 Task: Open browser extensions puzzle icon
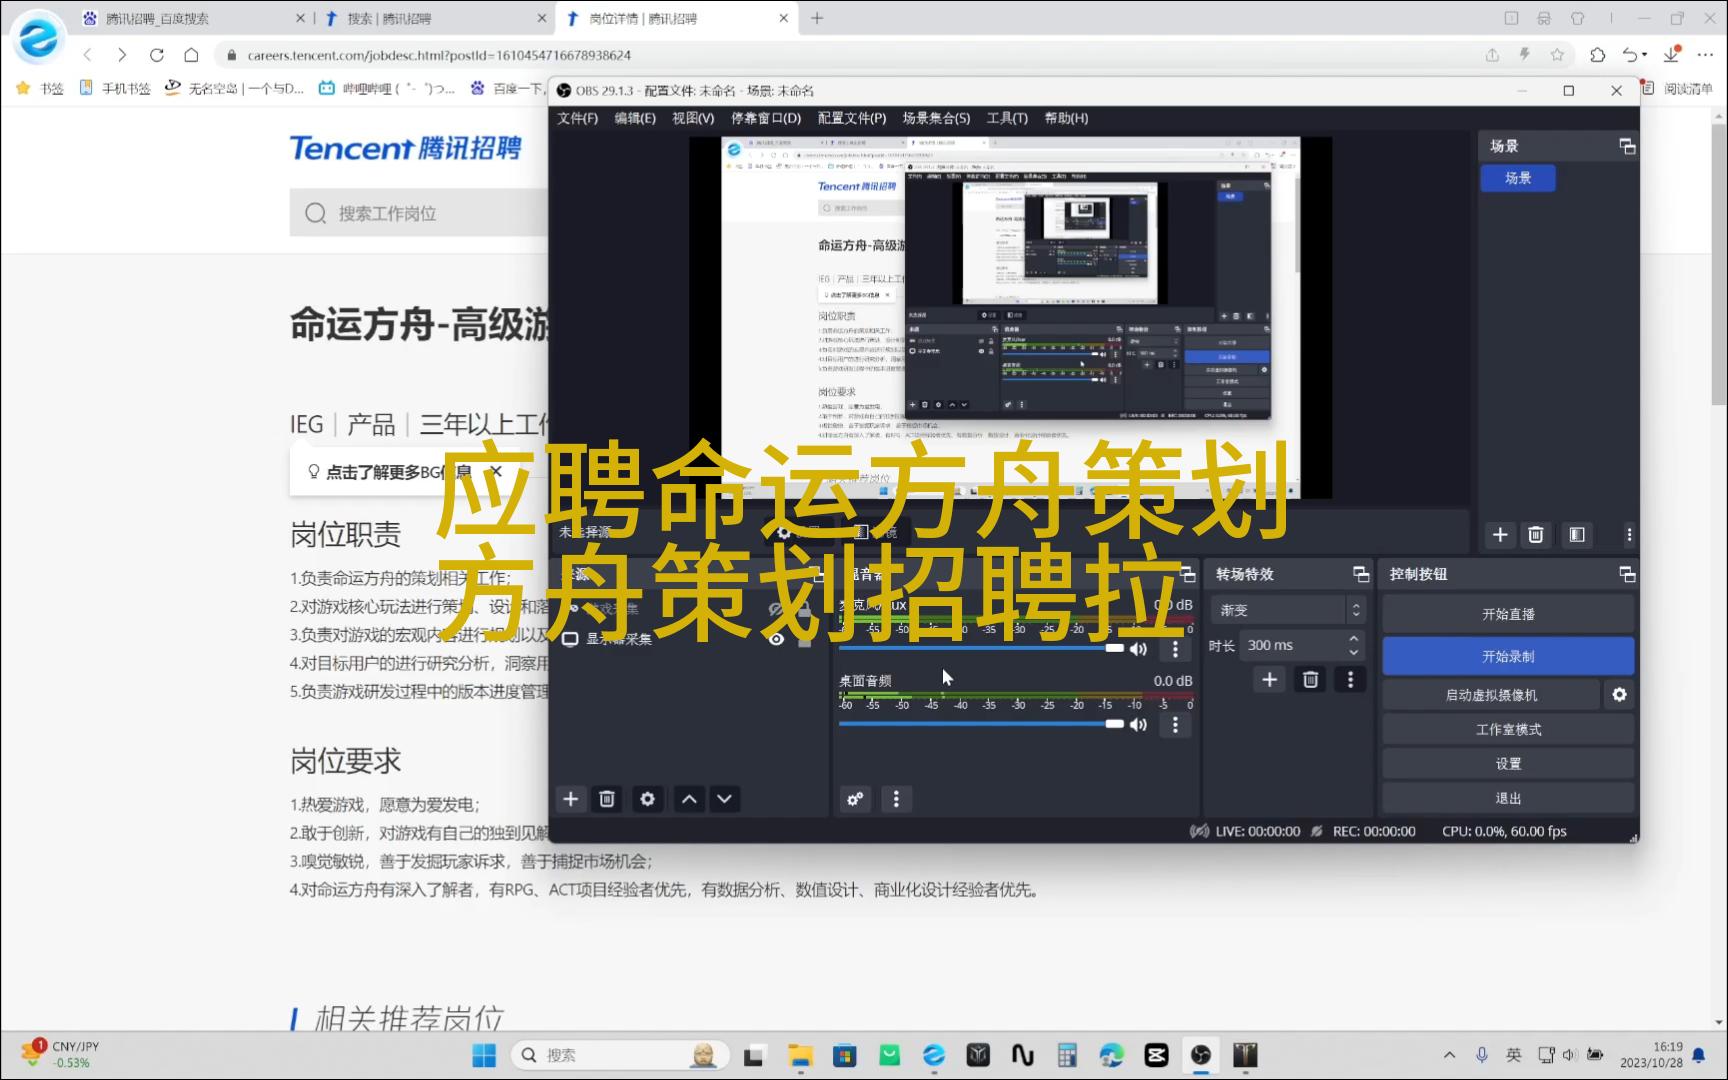click(x=1597, y=55)
